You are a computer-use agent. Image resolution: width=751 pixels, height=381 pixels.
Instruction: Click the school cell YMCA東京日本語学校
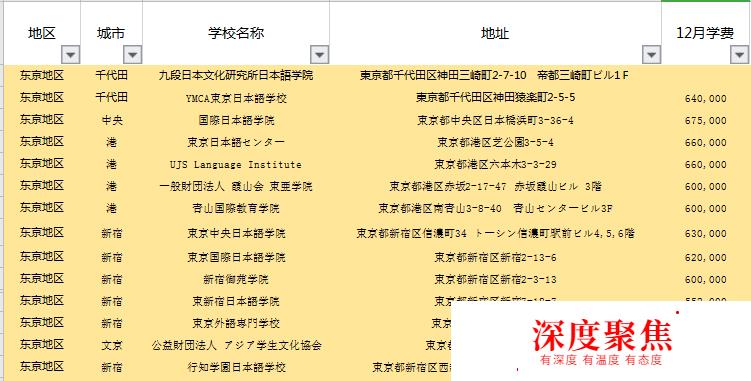click(236, 98)
